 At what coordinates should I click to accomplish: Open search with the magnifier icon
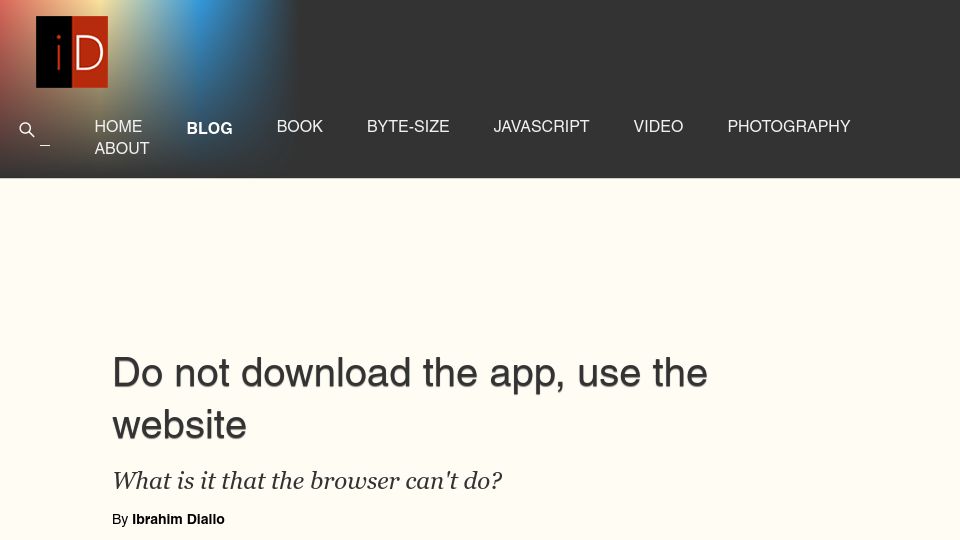[26, 129]
